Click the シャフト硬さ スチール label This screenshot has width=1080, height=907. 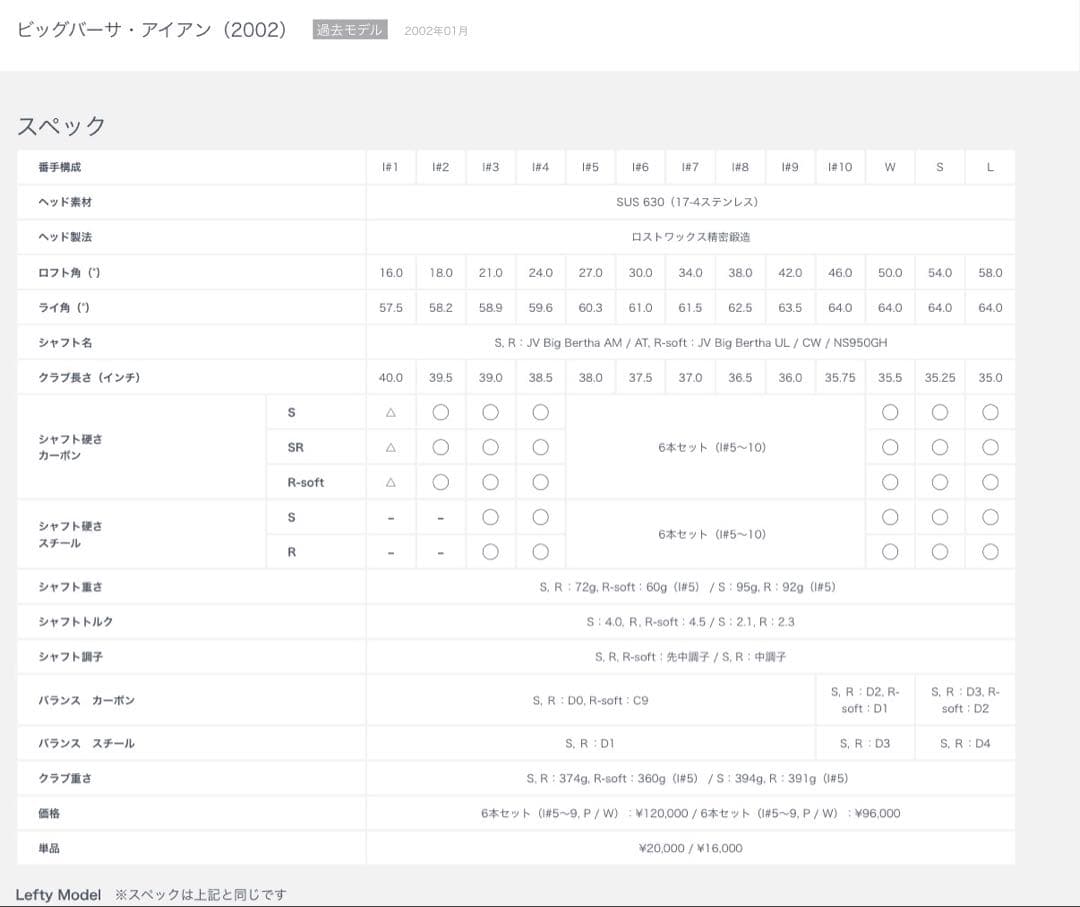[x=70, y=534]
